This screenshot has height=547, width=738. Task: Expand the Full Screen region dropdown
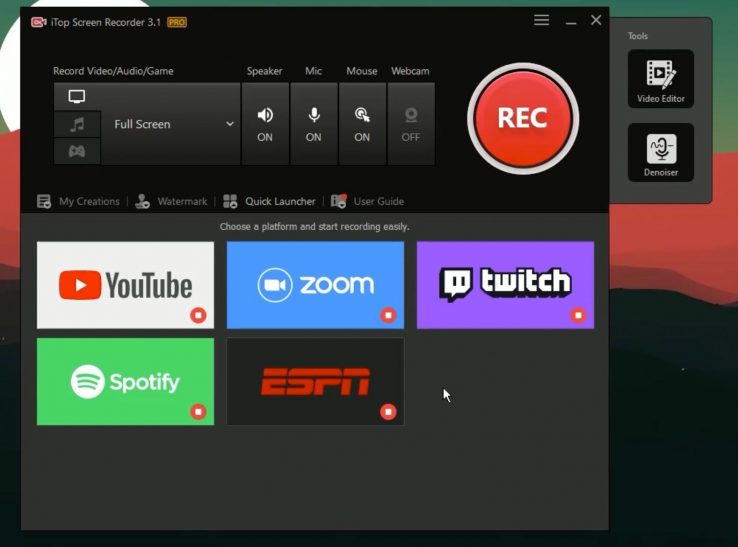point(172,124)
